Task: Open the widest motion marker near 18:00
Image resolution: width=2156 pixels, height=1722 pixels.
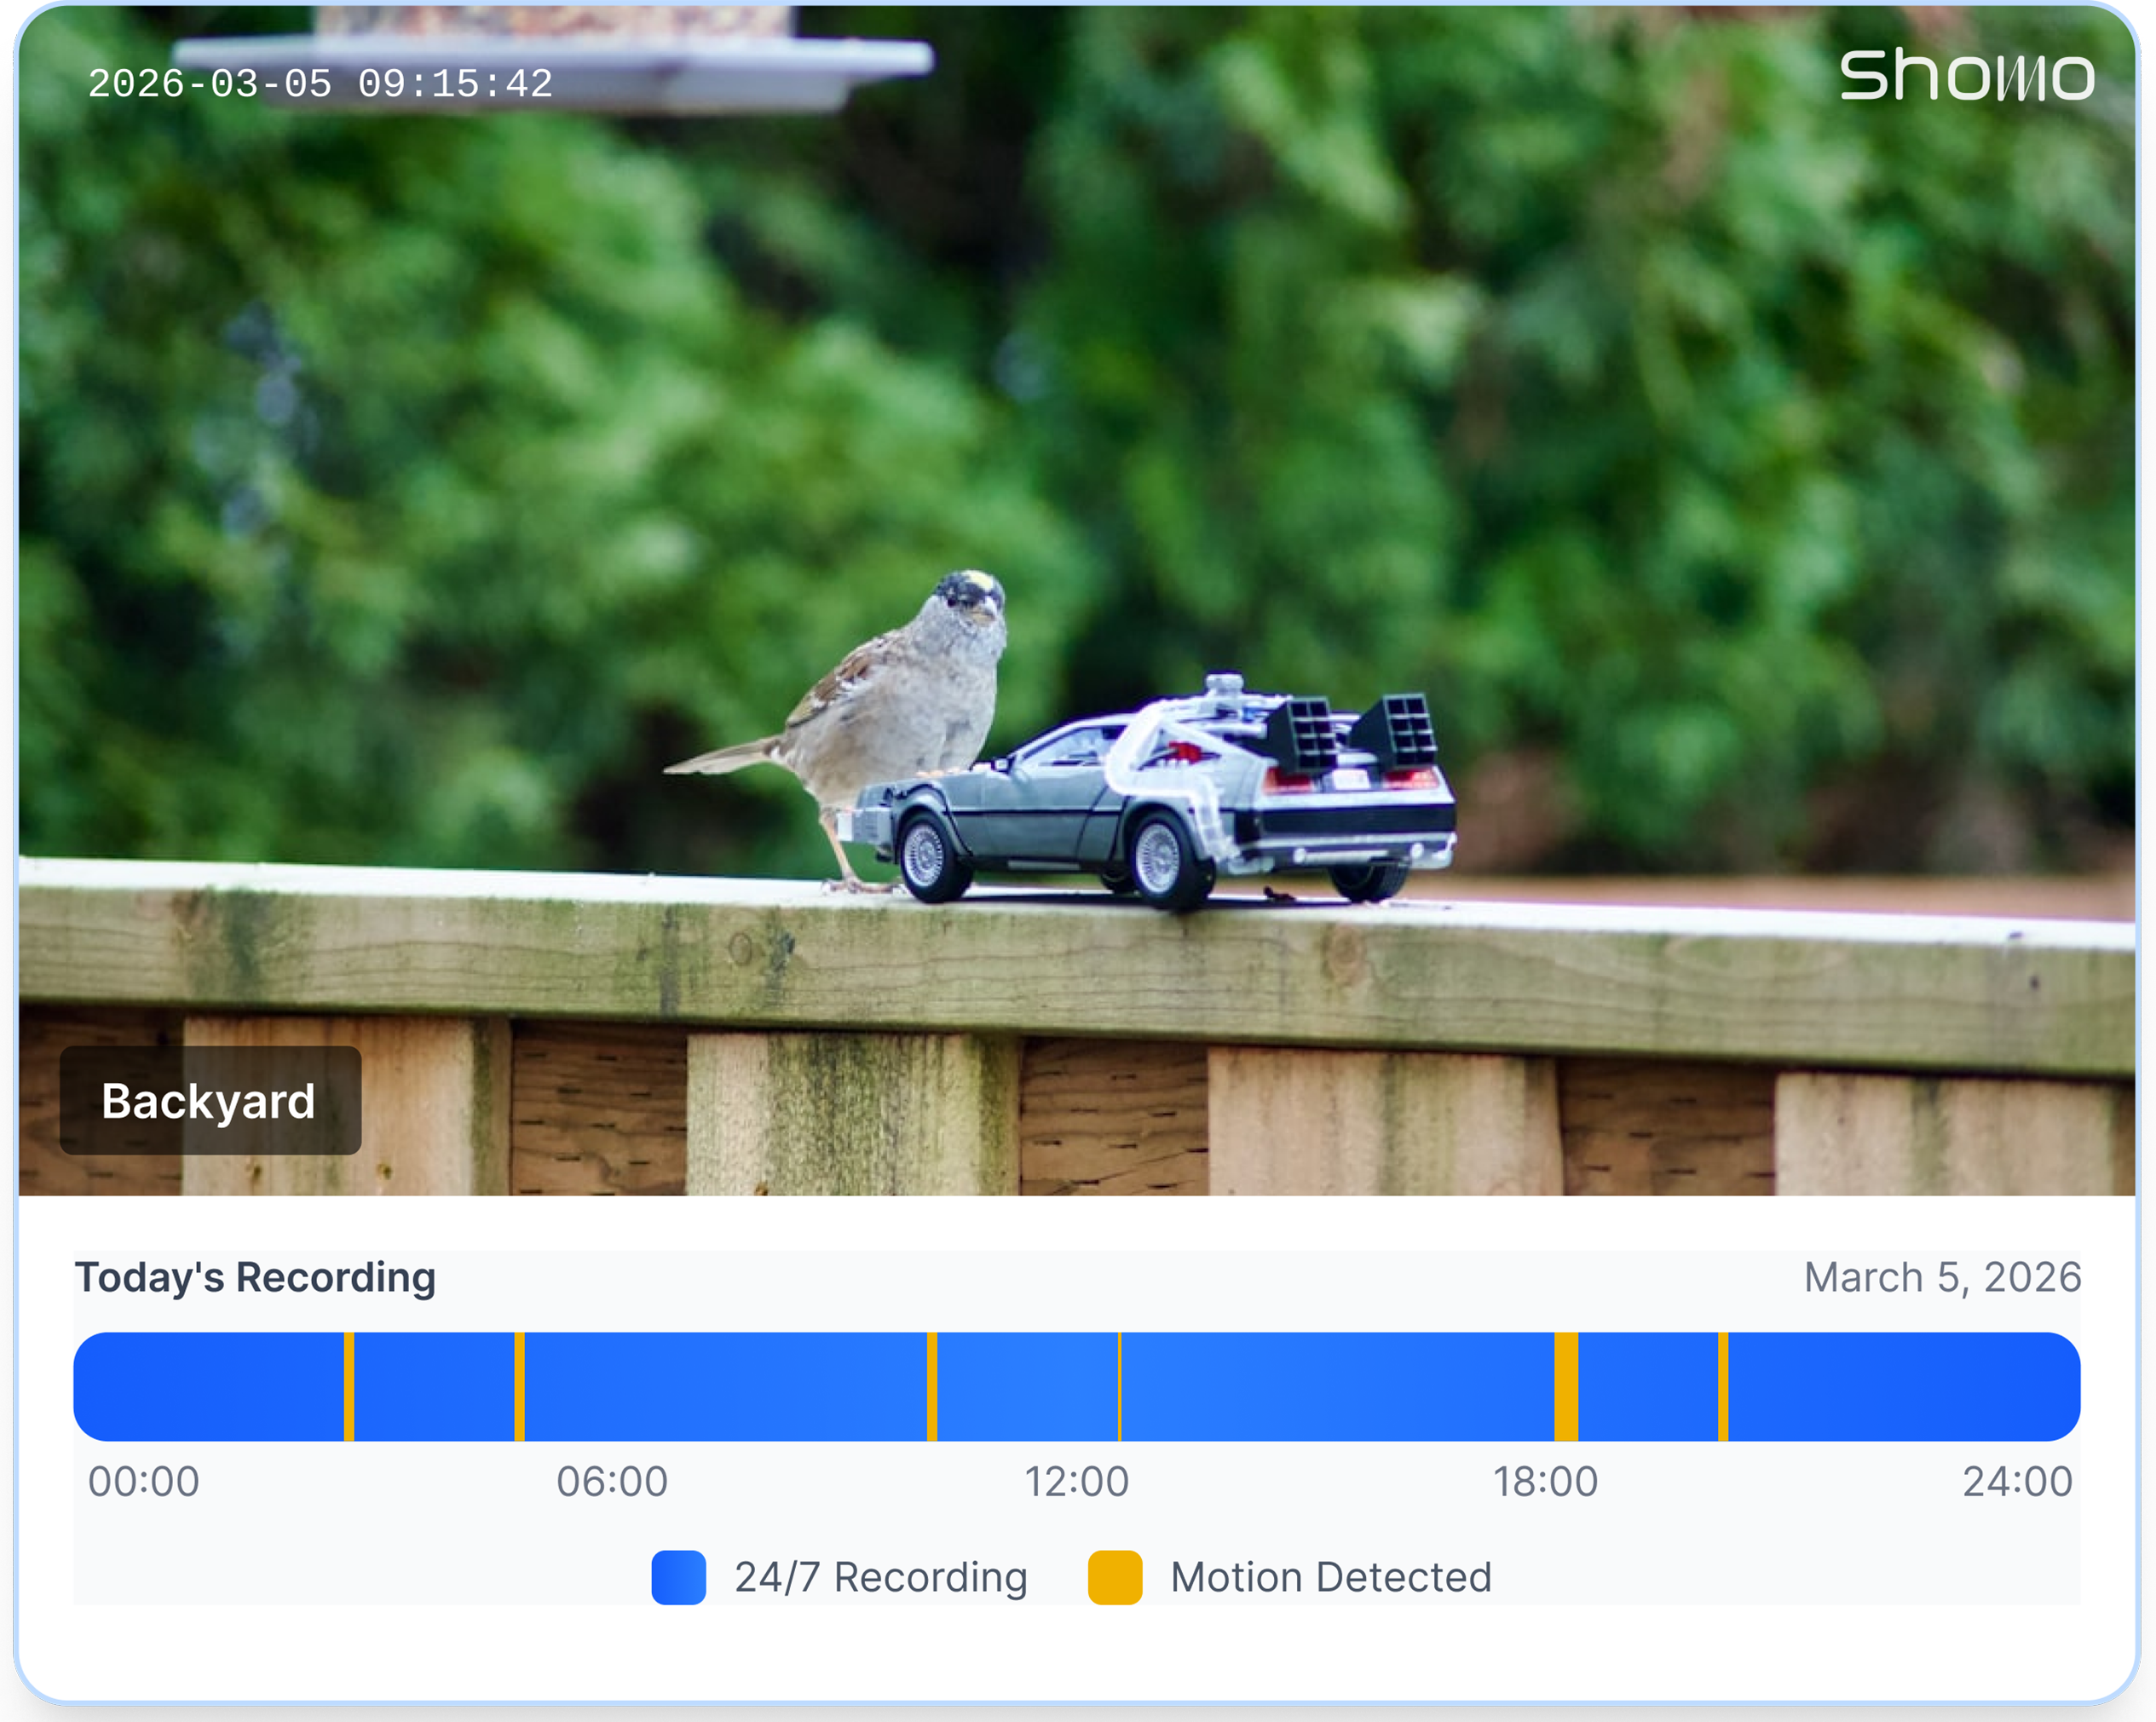Action: 1566,1386
